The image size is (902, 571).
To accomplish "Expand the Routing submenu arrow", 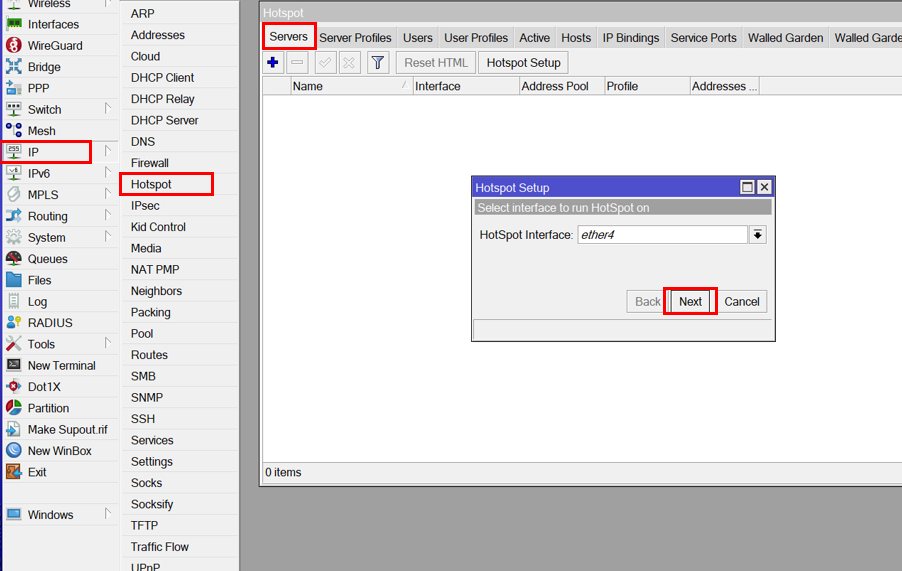I will click(108, 215).
